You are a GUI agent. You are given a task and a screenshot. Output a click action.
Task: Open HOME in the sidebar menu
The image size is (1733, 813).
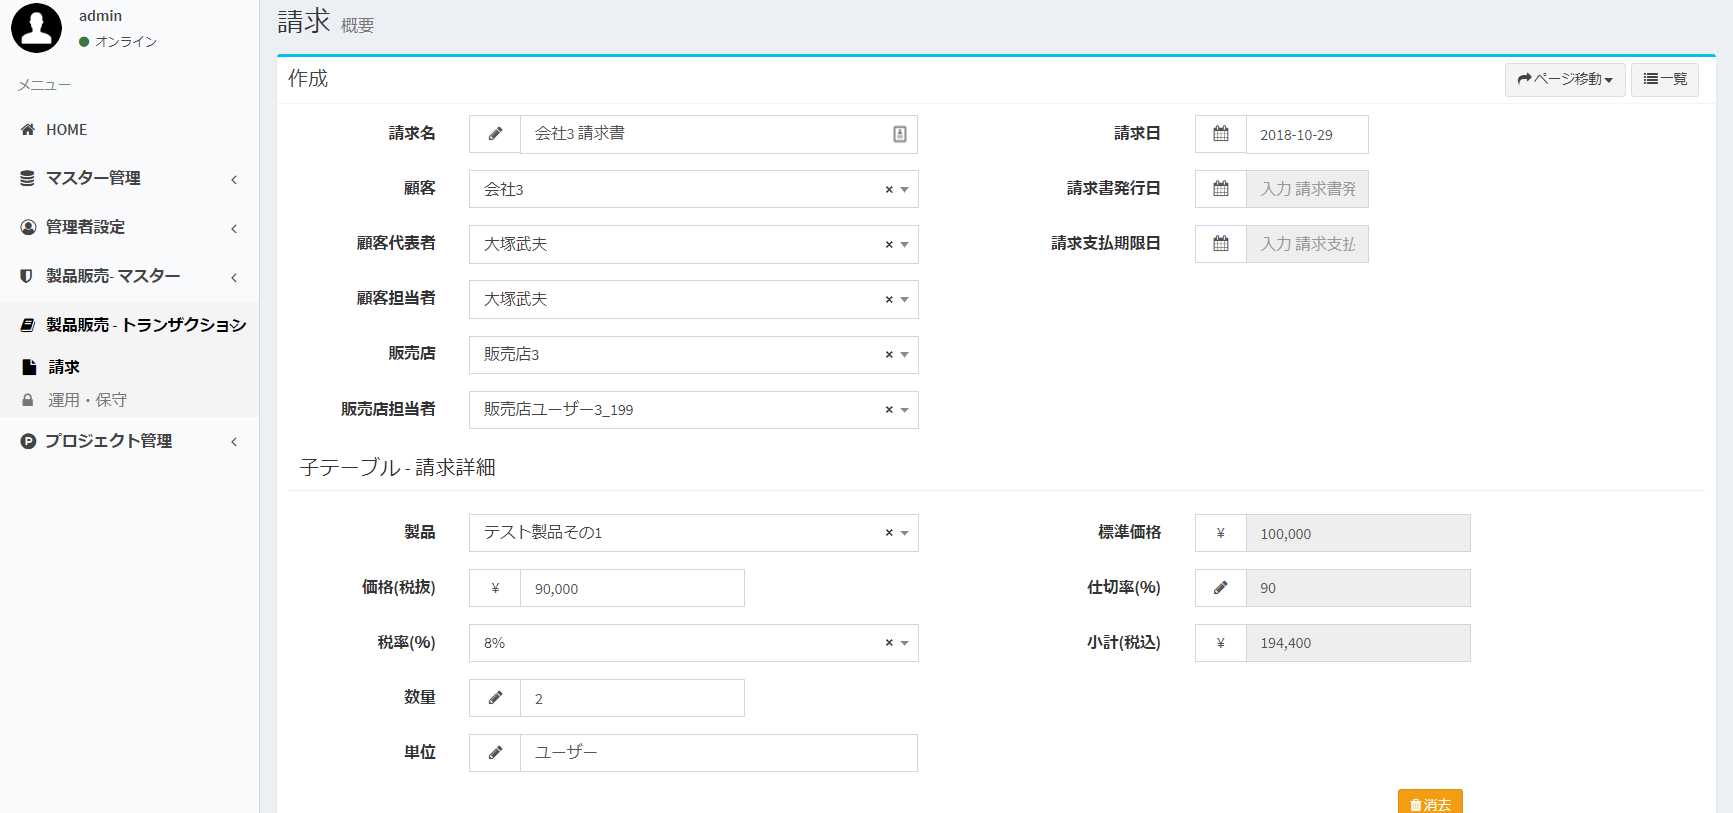click(x=66, y=130)
